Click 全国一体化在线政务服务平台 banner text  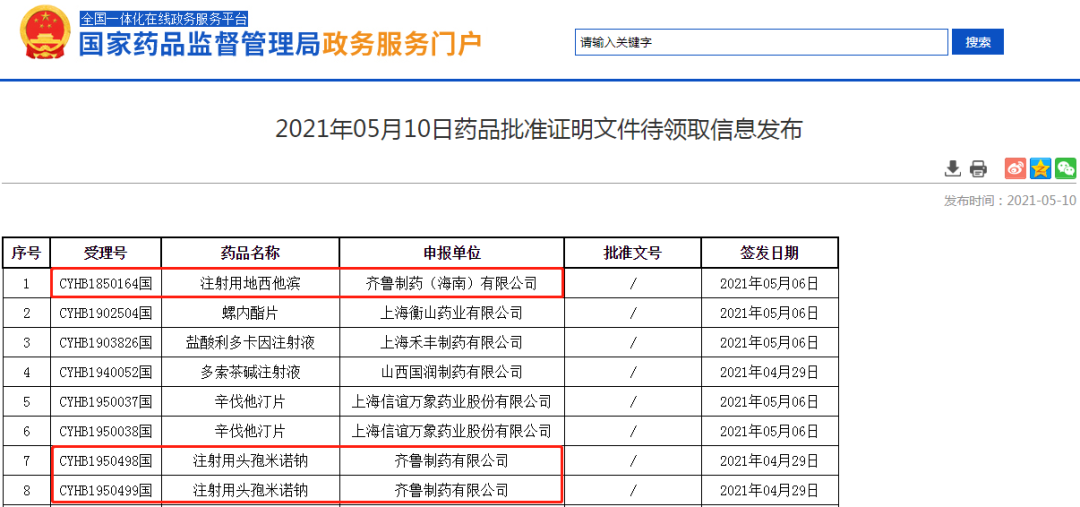[x=164, y=19]
